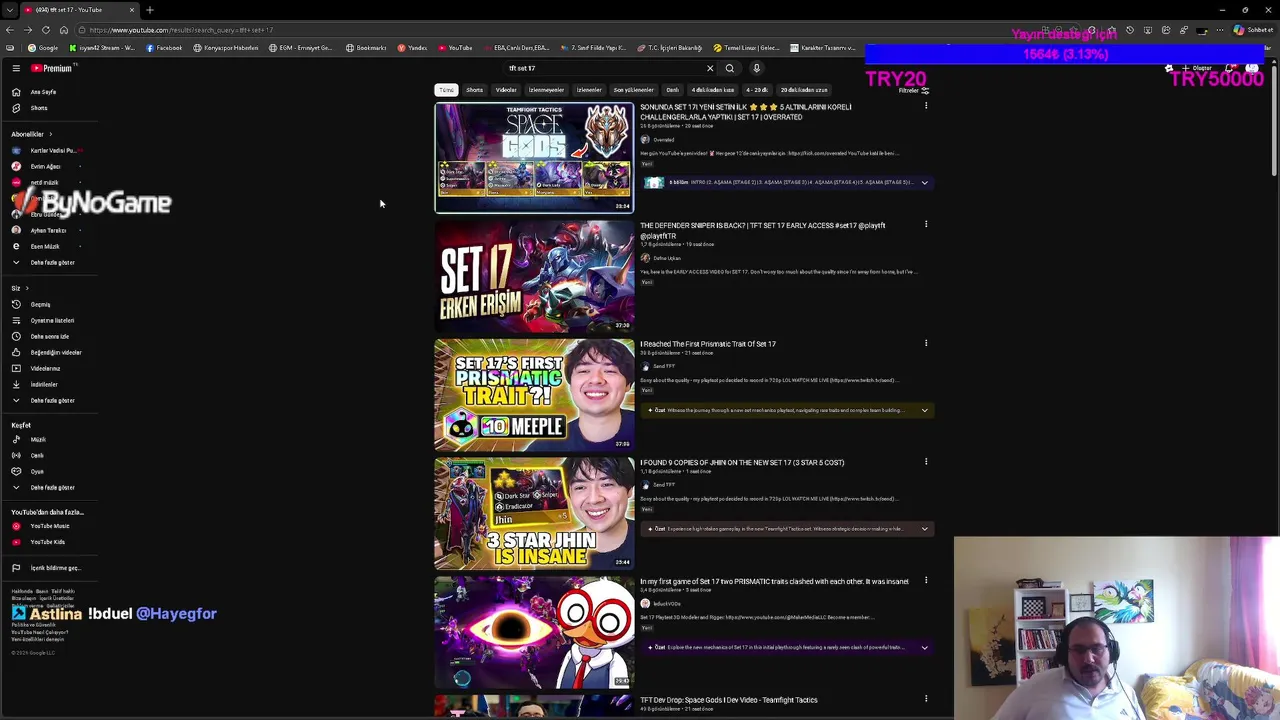Expand summary under two PRISMATIC traits video

coord(924,647)
